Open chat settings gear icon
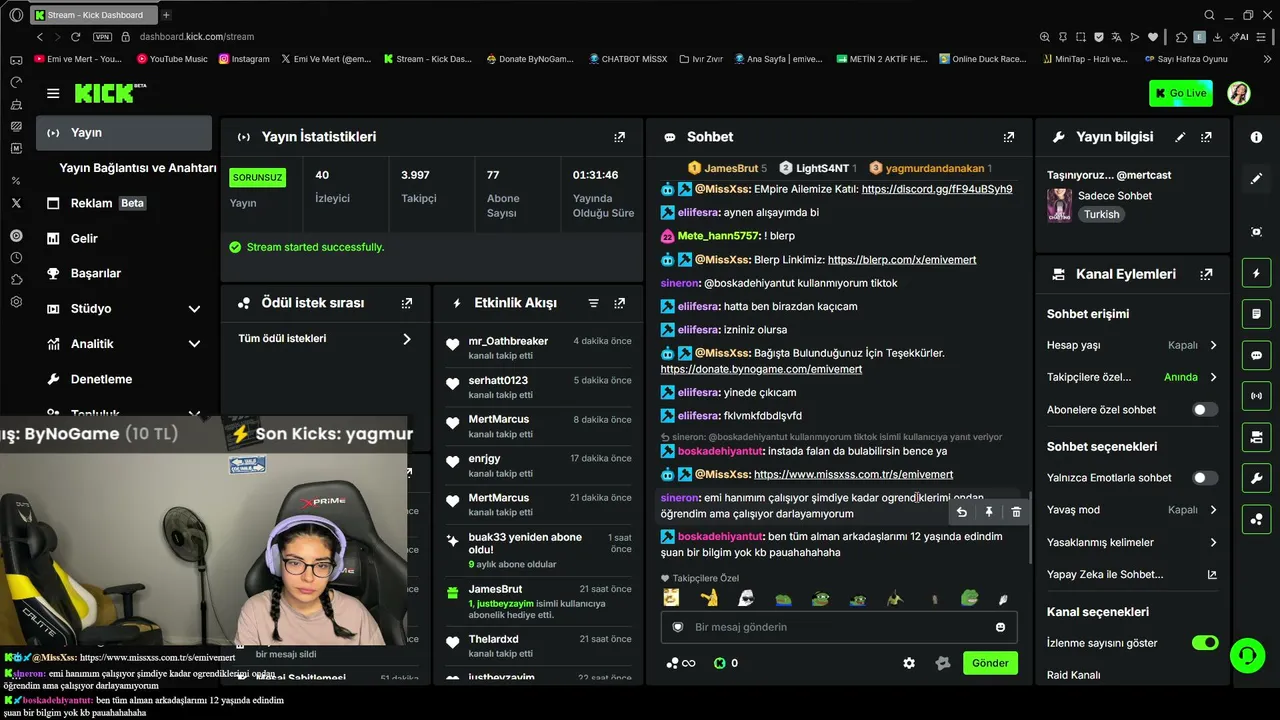Viewport: 1280px width, 720px height. click(909, 663)
